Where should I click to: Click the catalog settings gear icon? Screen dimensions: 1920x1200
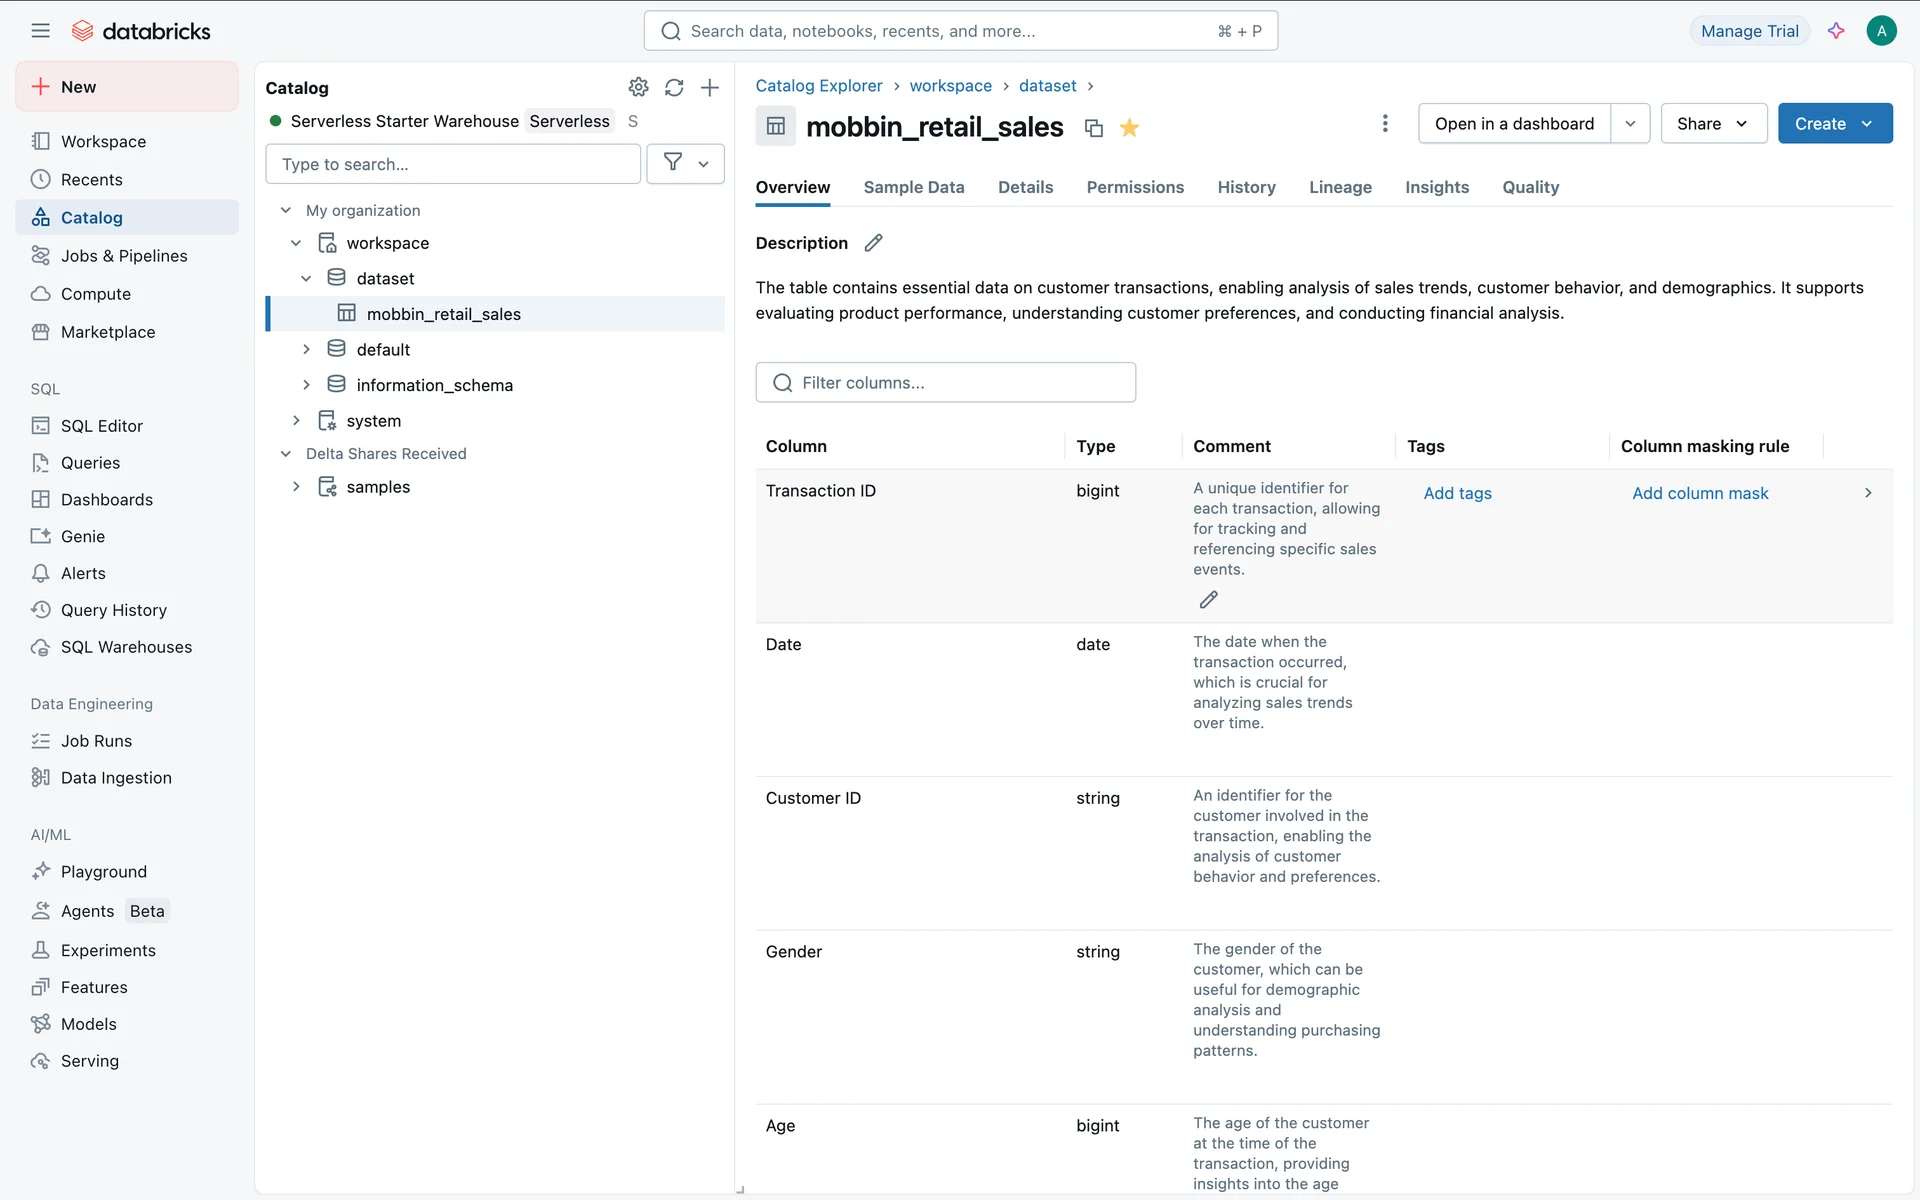click(x=638, y=87)
